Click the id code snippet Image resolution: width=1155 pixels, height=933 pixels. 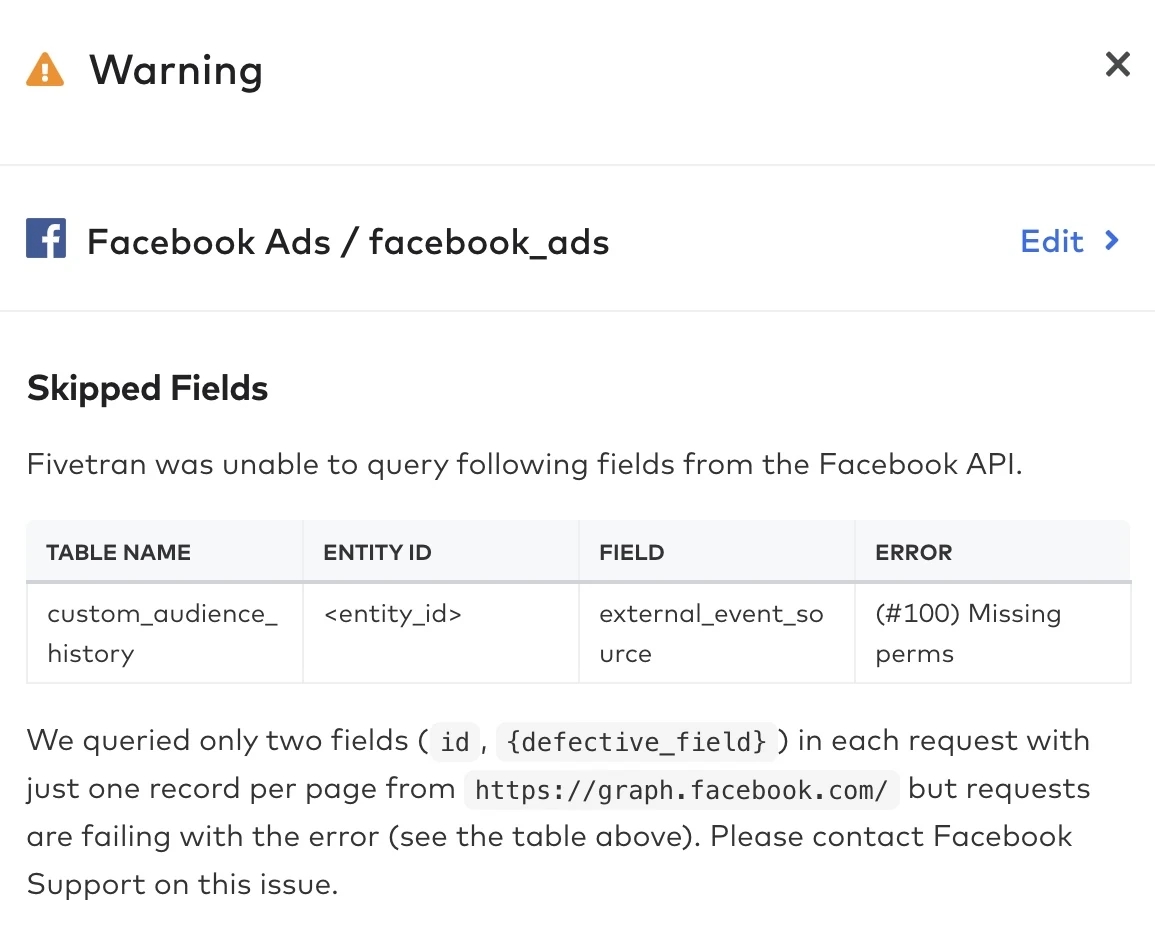click(x=455, y=742)
